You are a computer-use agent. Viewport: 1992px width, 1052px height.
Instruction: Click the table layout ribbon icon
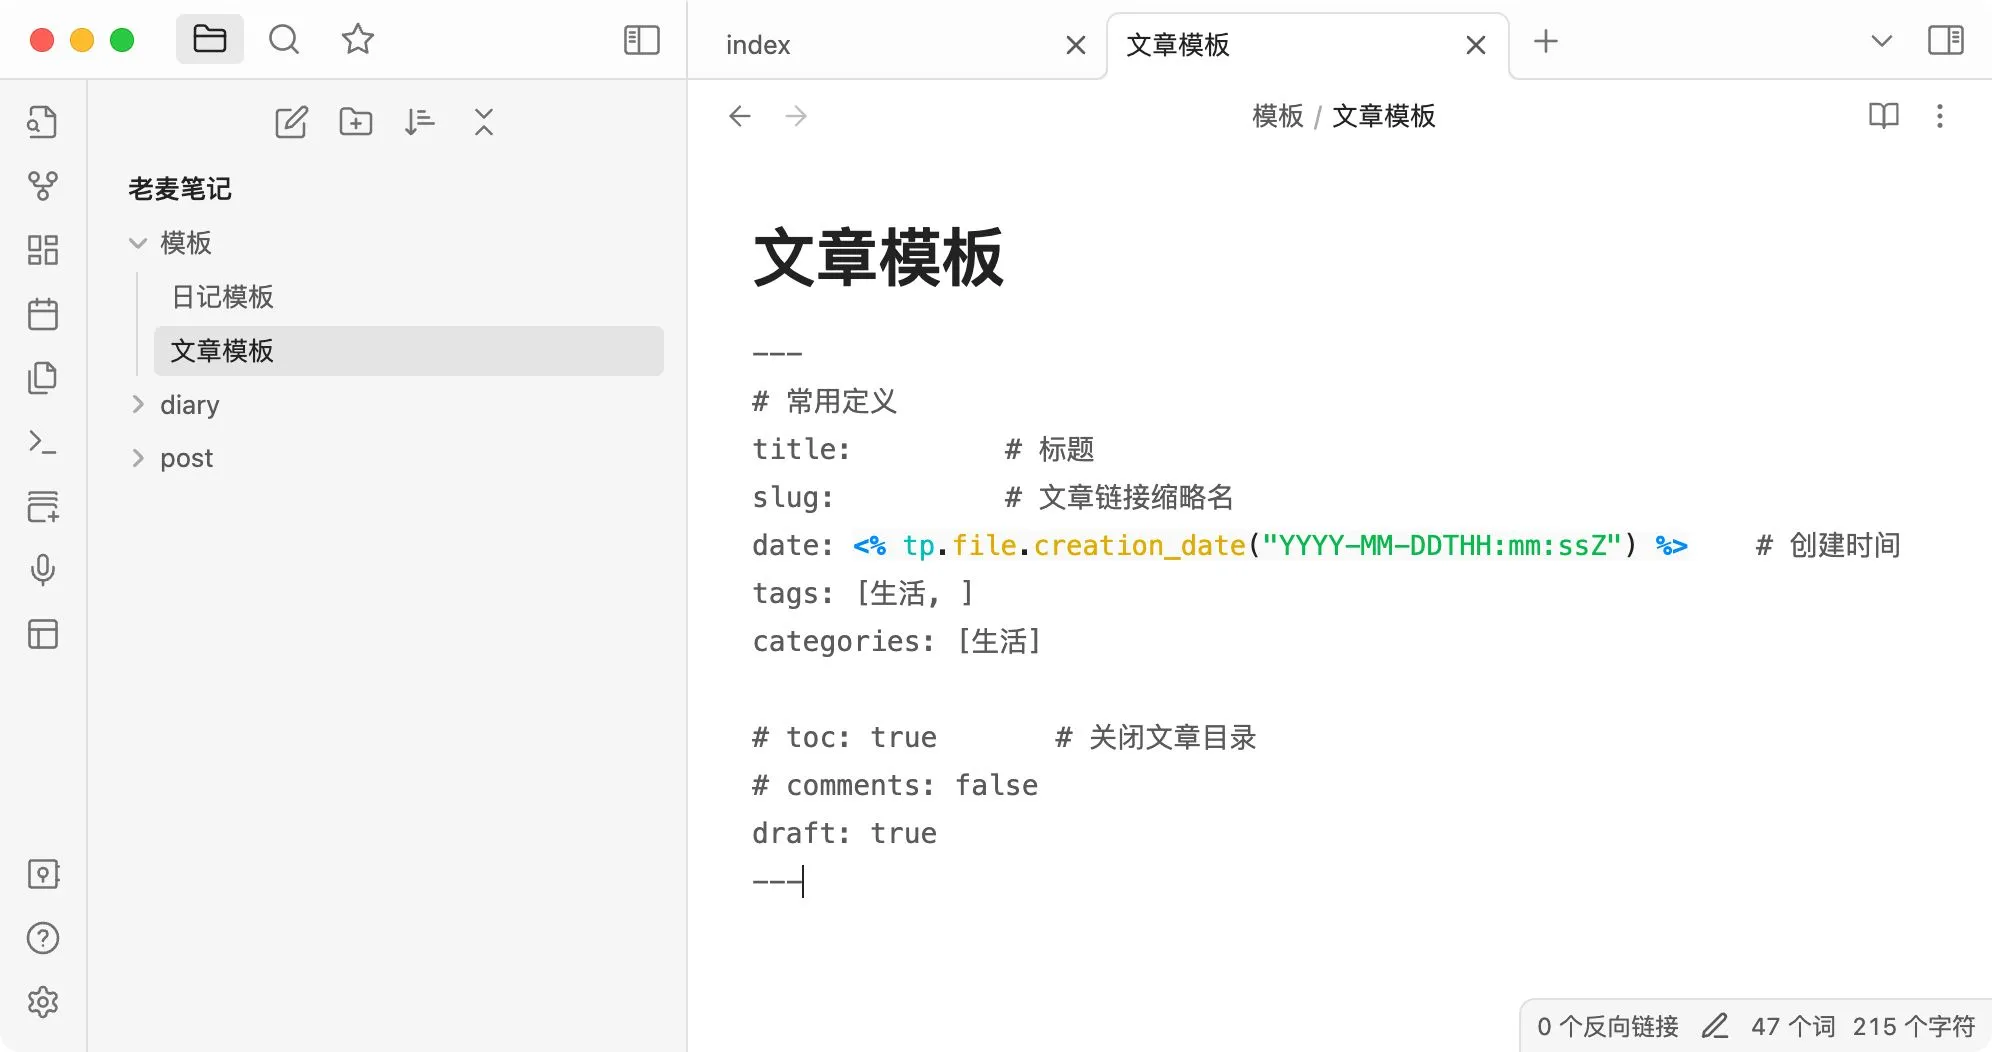(42, 634)
